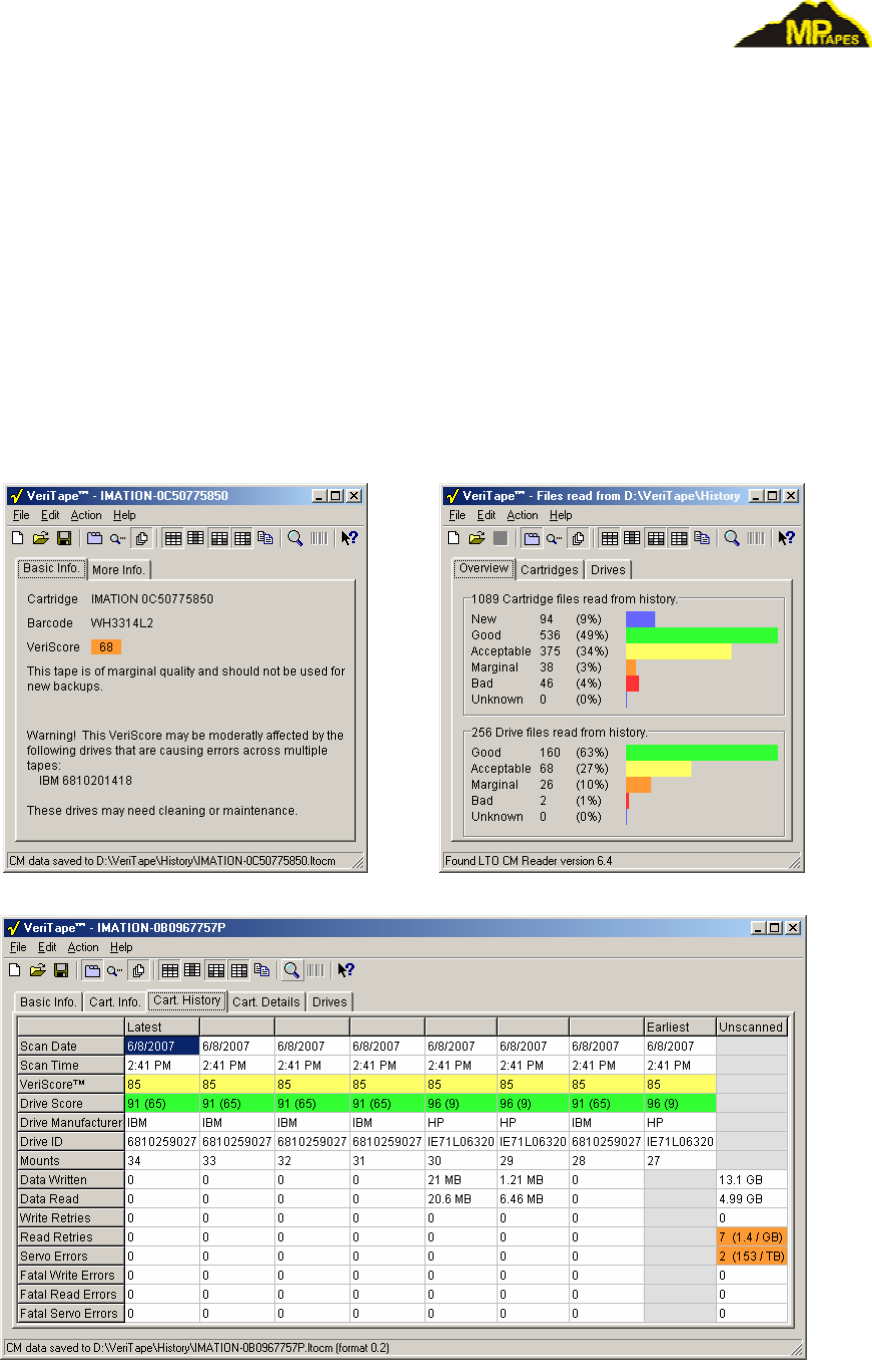Click Open folder icon in IMATION-0B0967757P window
Screen dimensions: 872x1360
point(39,969)
